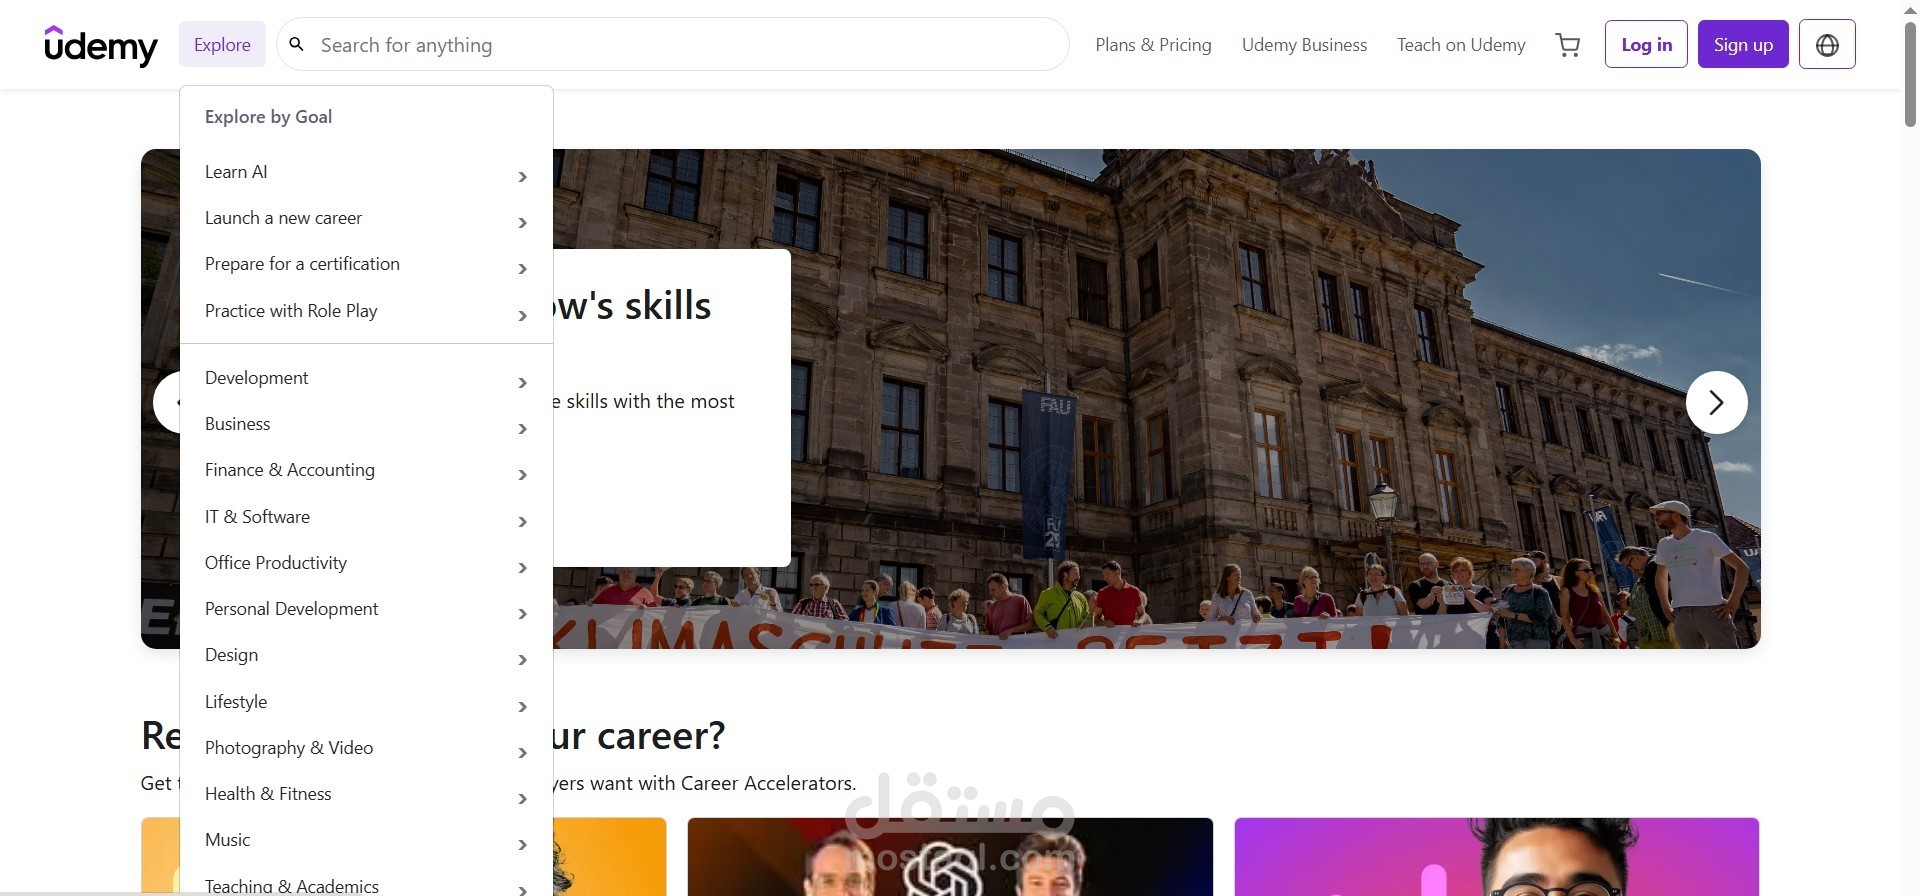Open Music category

(x=366, y=840)
